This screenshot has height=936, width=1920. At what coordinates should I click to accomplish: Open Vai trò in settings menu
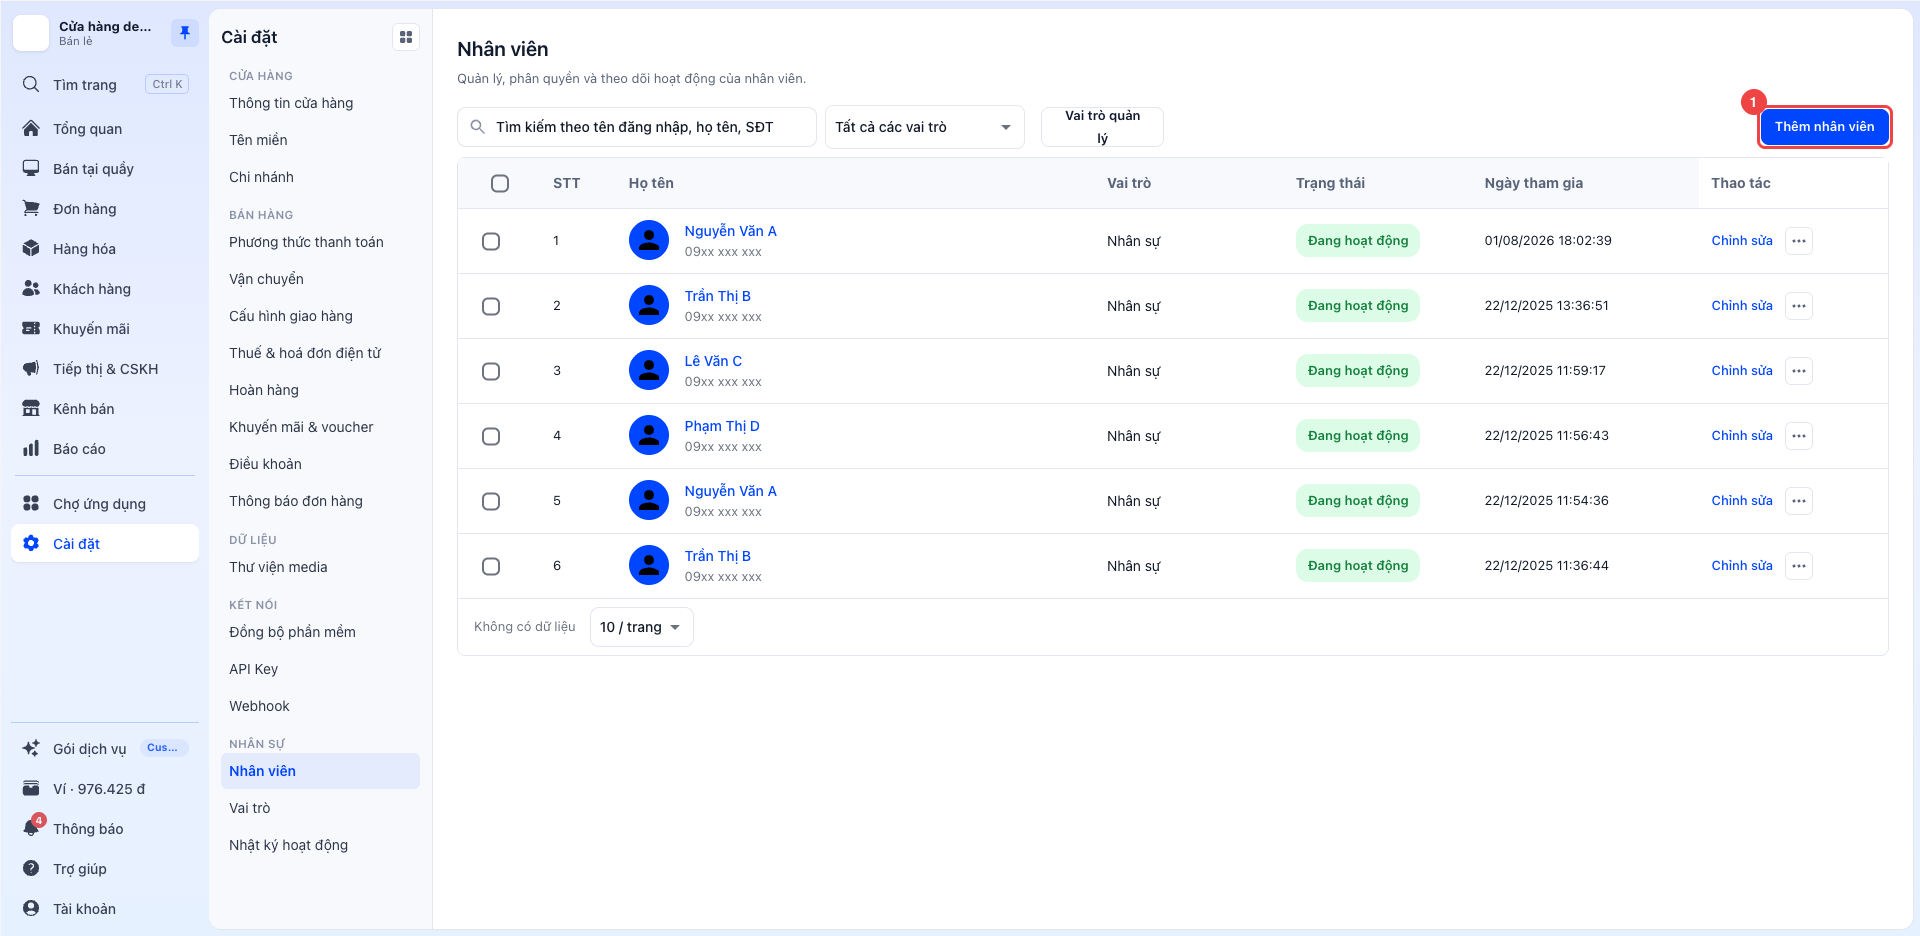pos(320,808)
